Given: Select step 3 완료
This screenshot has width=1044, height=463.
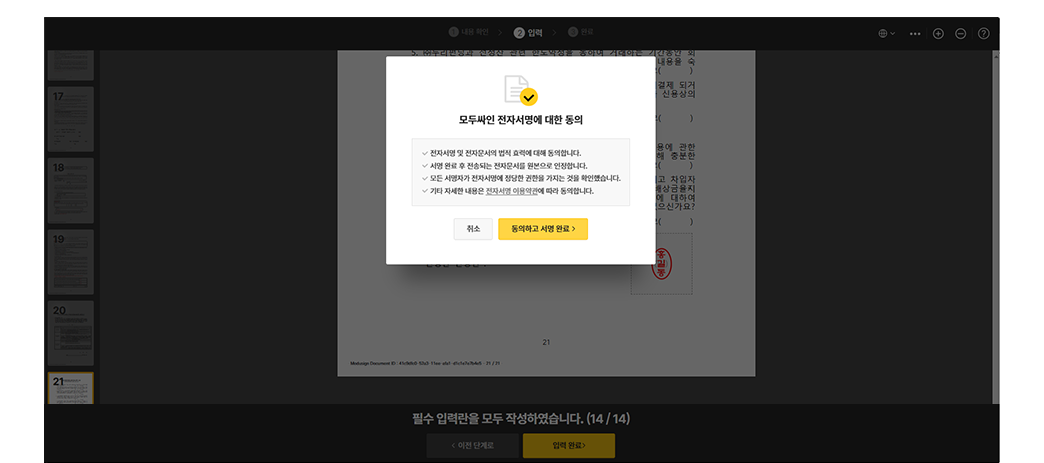Looking at the screenshot, I should [x=581, y=31].
